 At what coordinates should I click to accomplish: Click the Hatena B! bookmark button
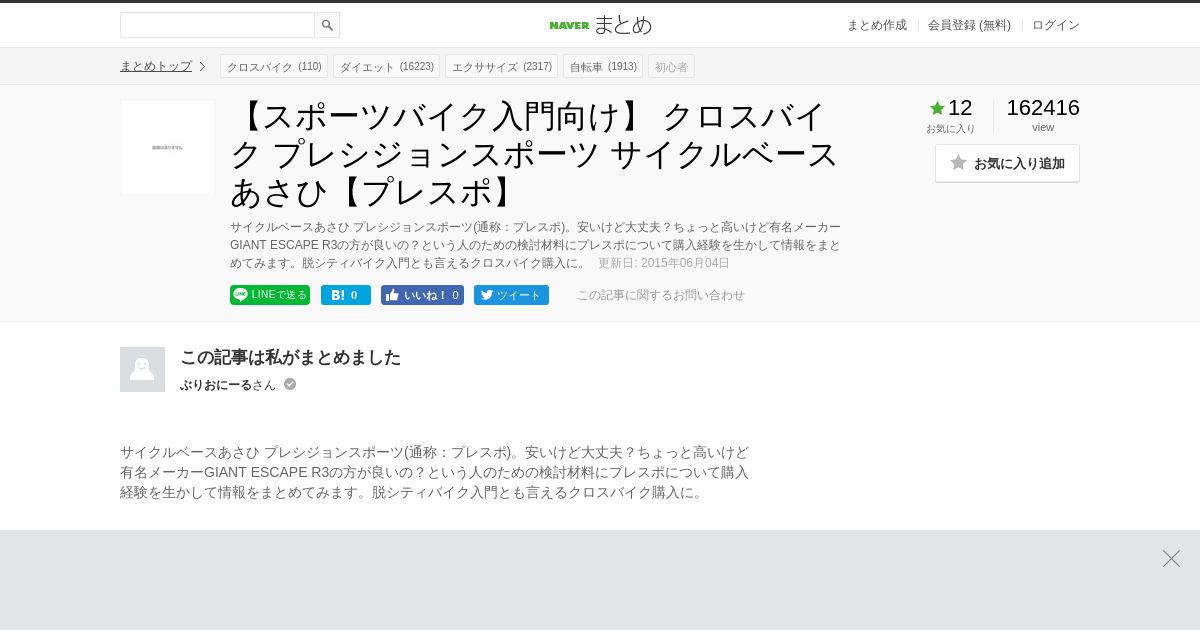[x=346, y=295]
